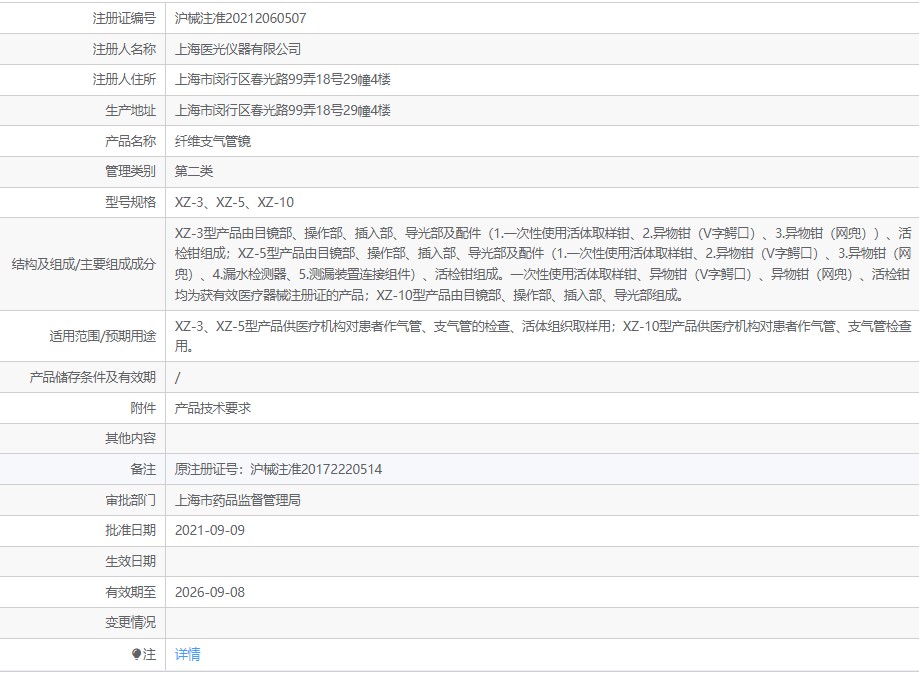Click the 生产地址 label

131,111
